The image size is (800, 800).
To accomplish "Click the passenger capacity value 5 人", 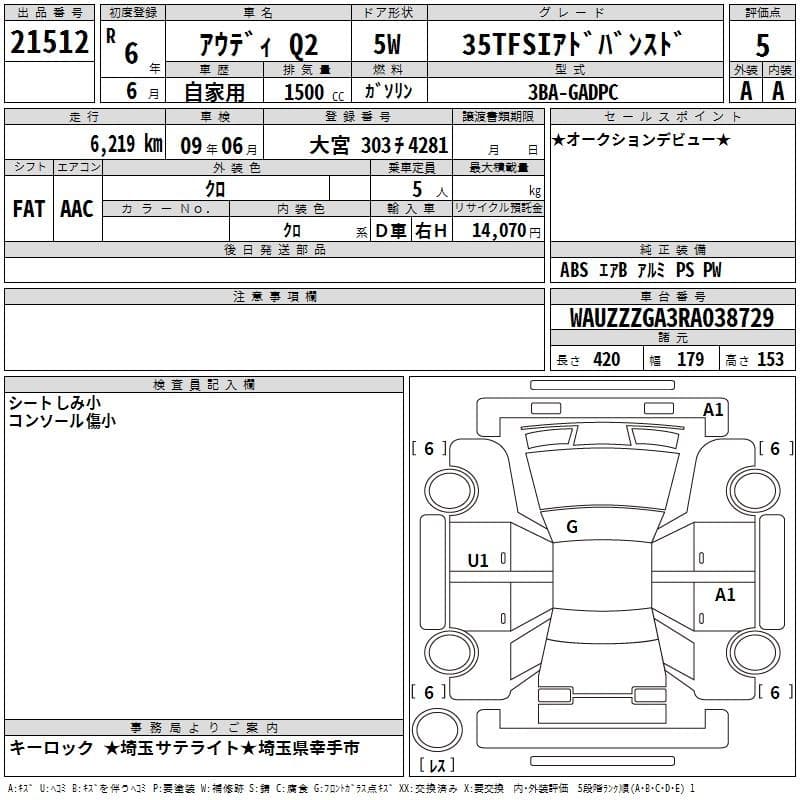I will point(430,190).
